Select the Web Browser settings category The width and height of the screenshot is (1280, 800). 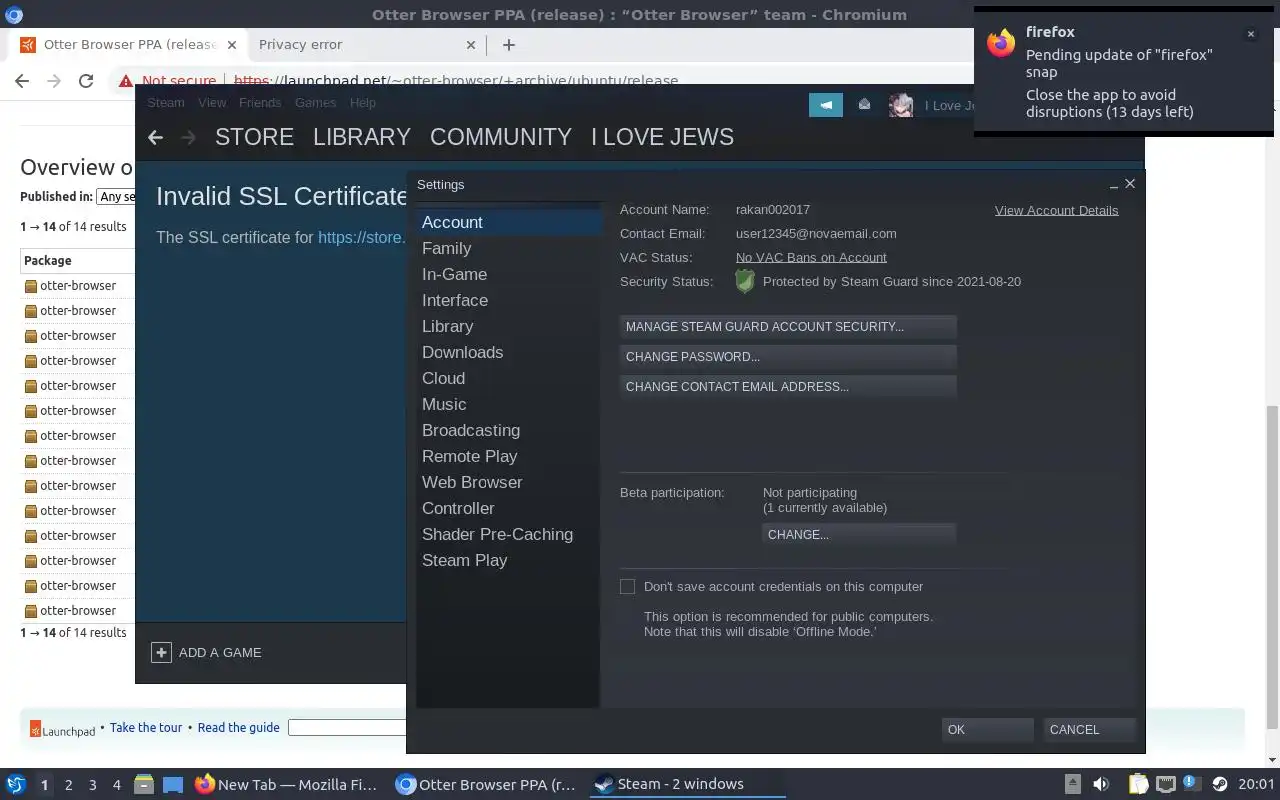click(x=509, y=482)
